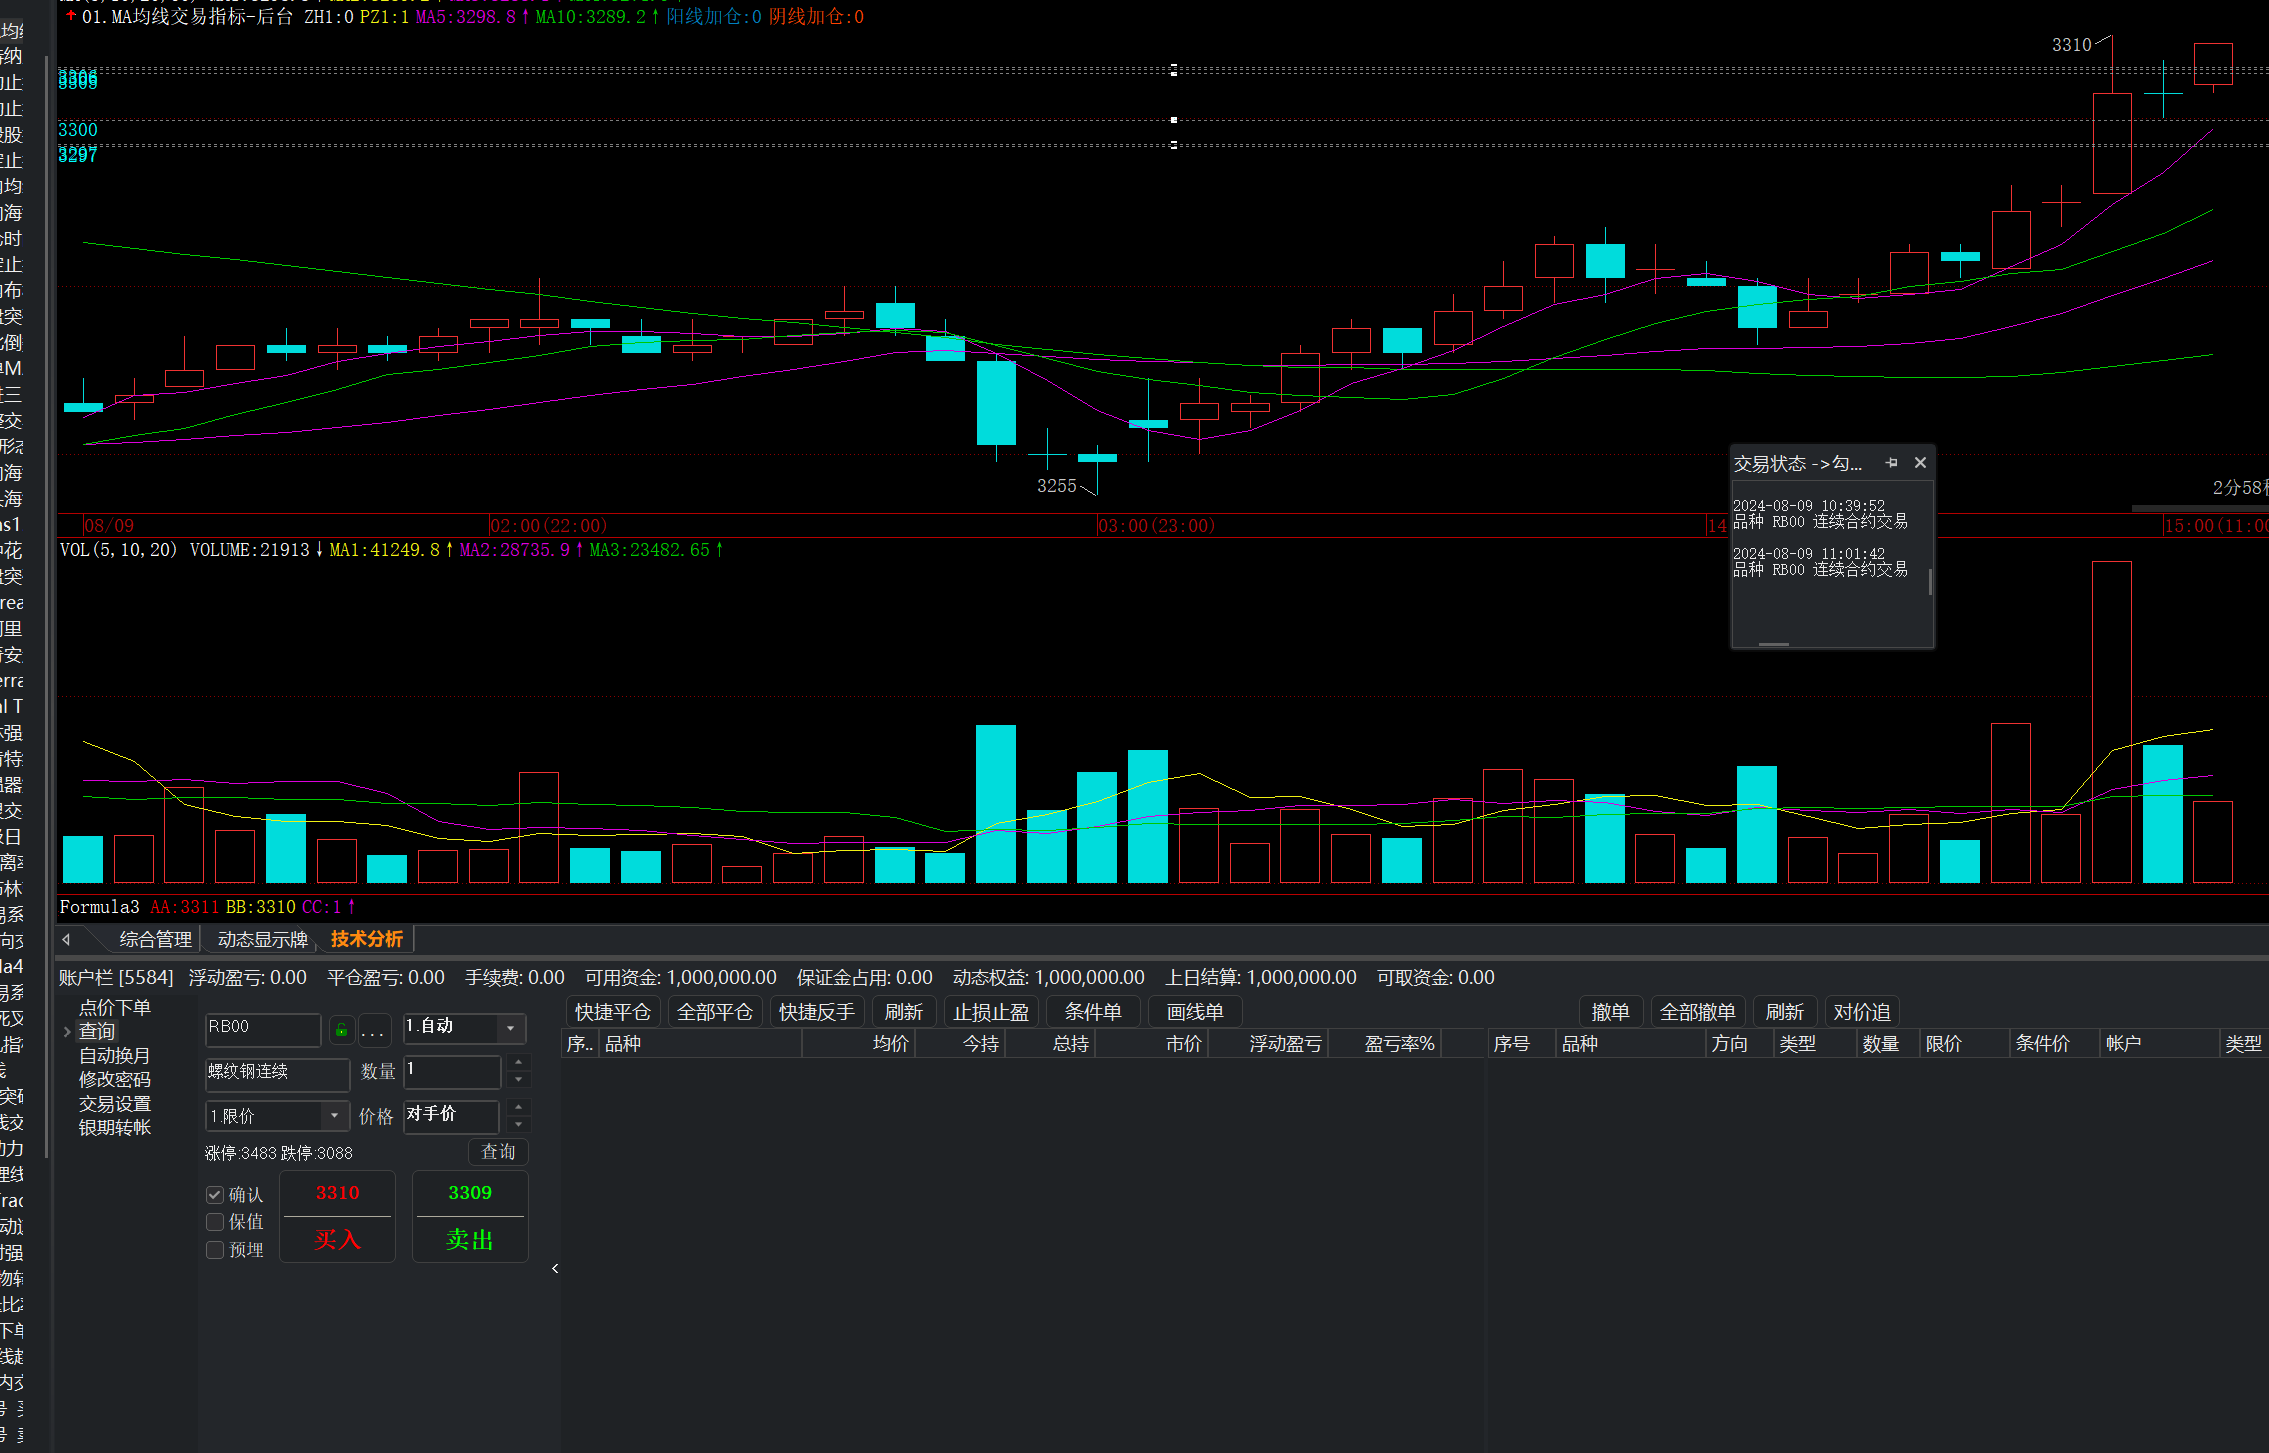The image size is (2269, 1453).
Task: Raise price with the 价格 up arrow
Action: tap(518, 1107)
